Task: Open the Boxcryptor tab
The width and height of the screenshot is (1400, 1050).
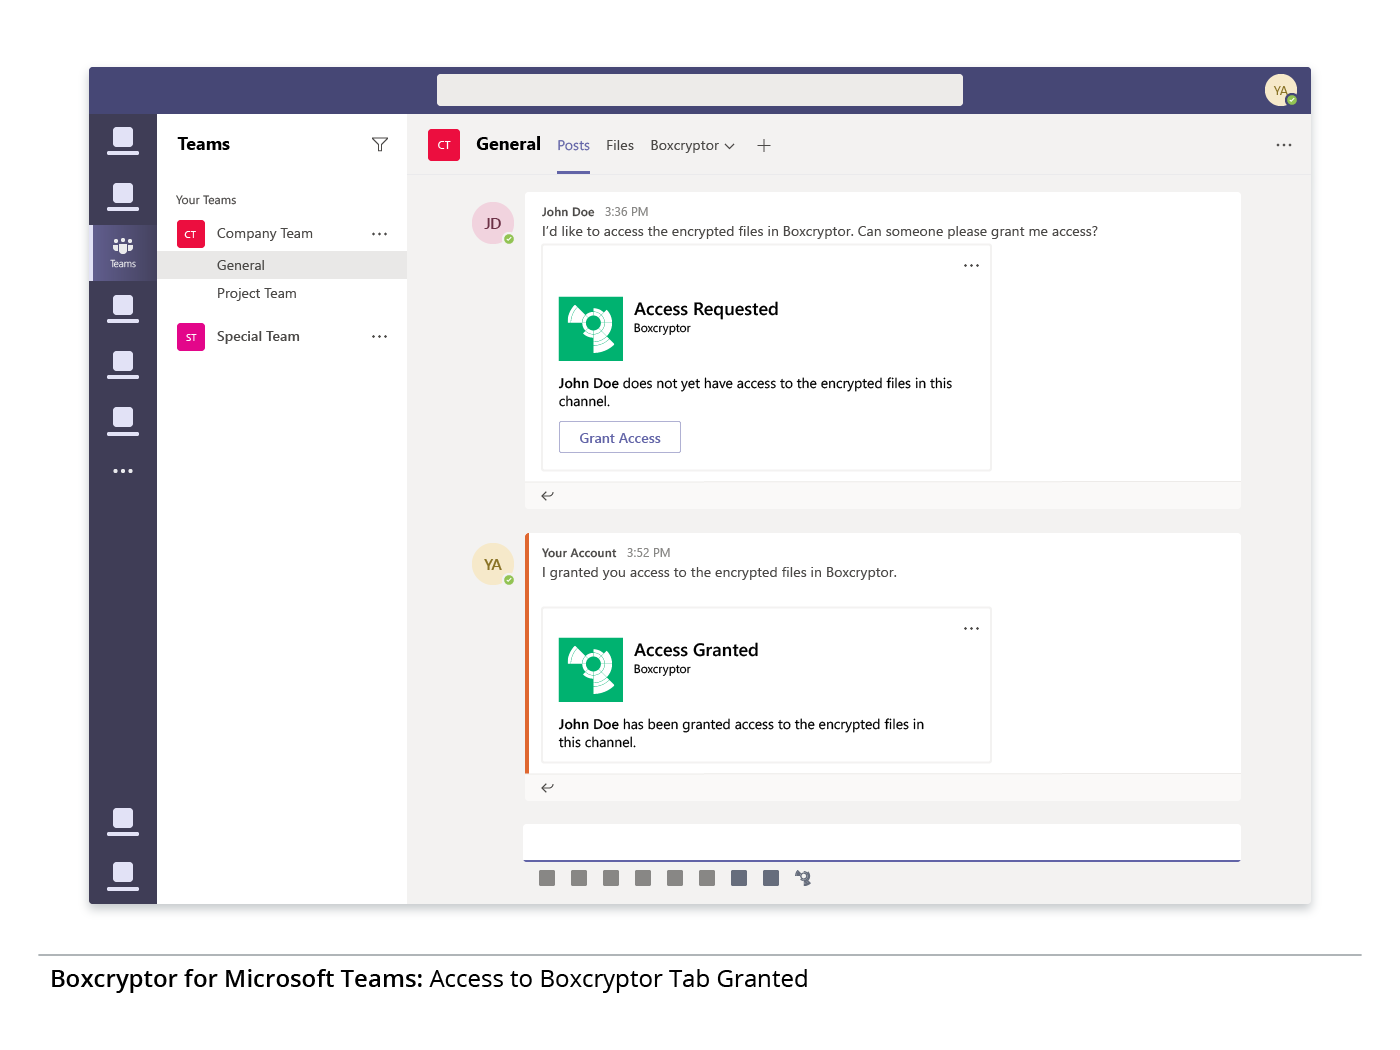Action: [x=685, y=145]
